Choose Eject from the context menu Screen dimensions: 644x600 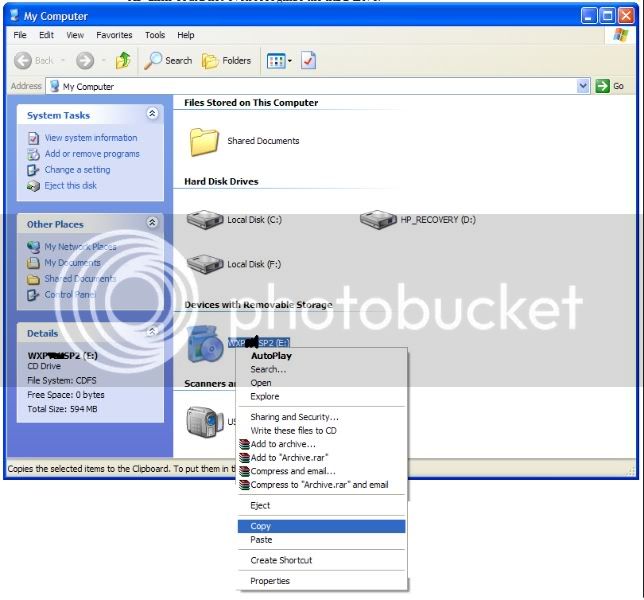261,506
